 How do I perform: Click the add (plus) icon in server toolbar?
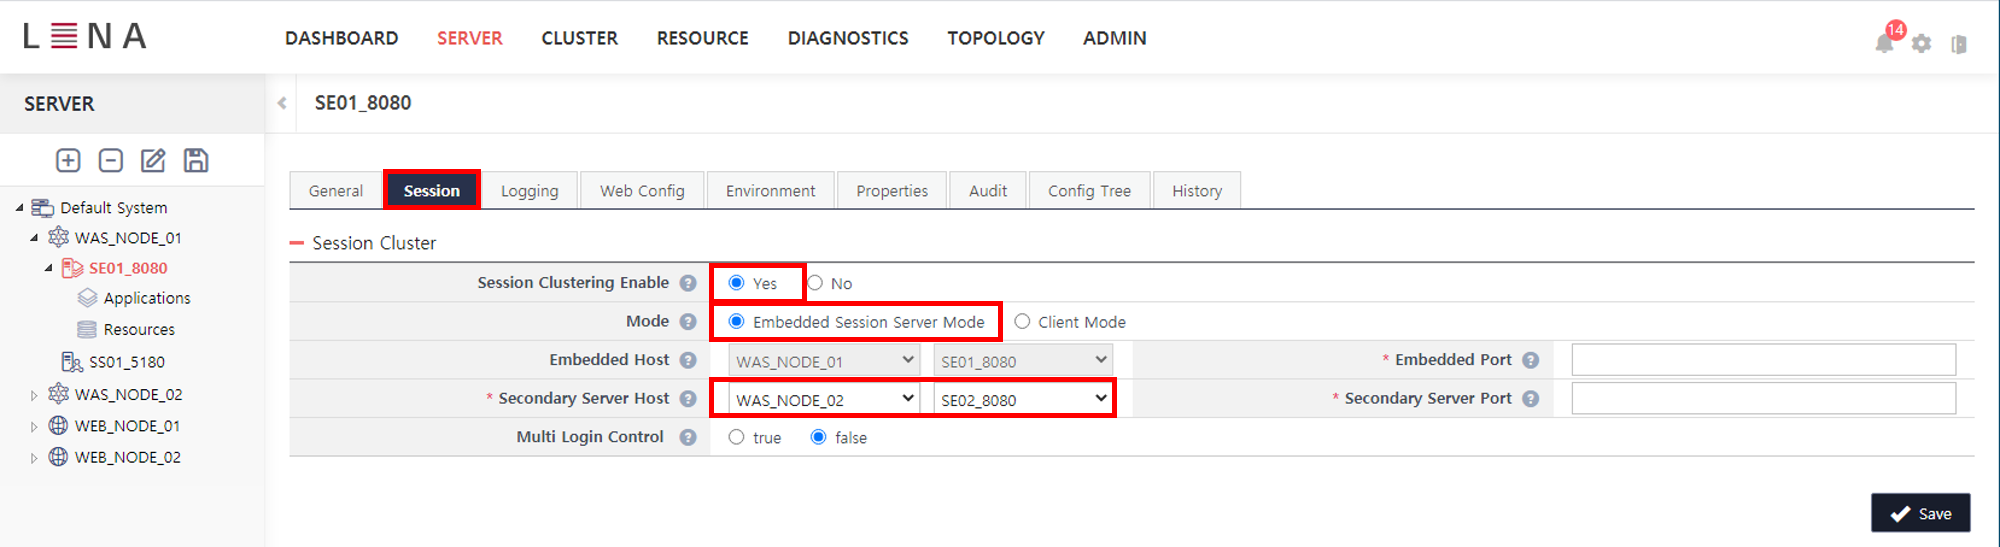[68, 160]
